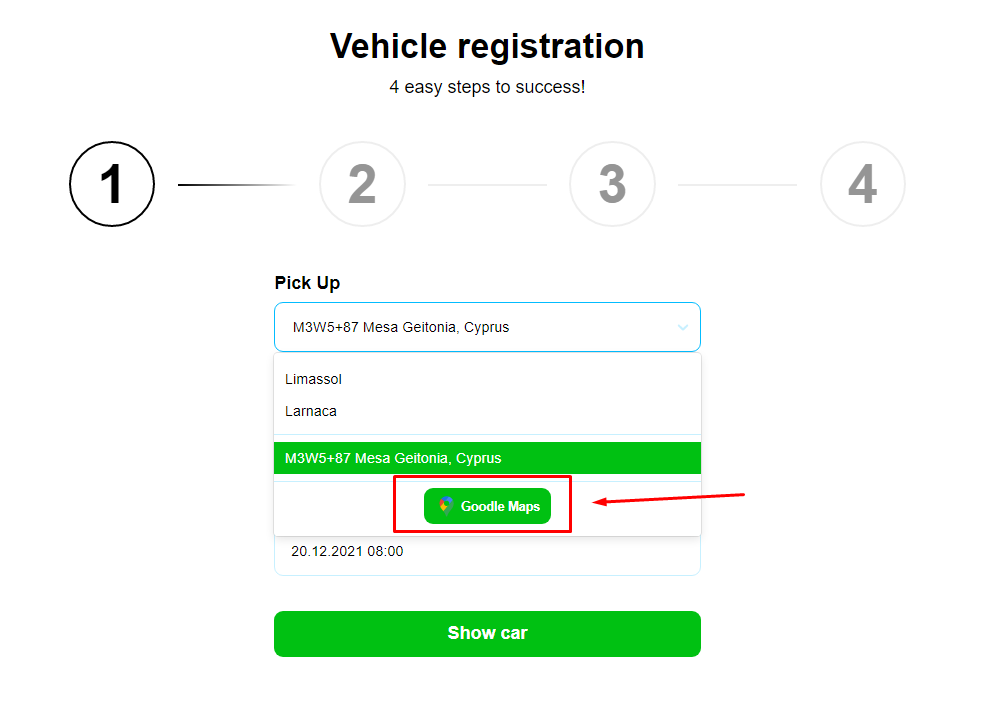Open step 4 circle
This screenshot has width=987, height=709.
coord(862,184)
